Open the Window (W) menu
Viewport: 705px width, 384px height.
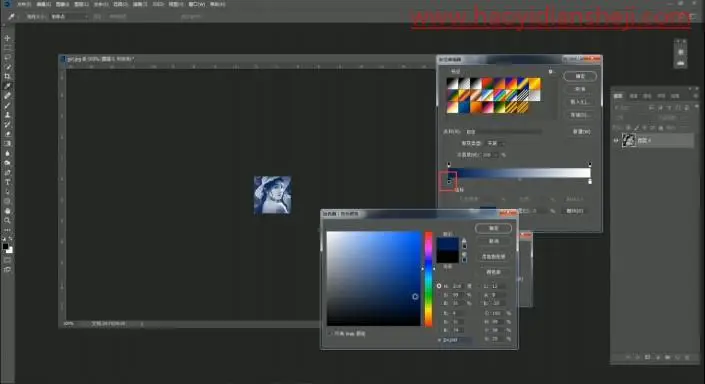point(196,4)
